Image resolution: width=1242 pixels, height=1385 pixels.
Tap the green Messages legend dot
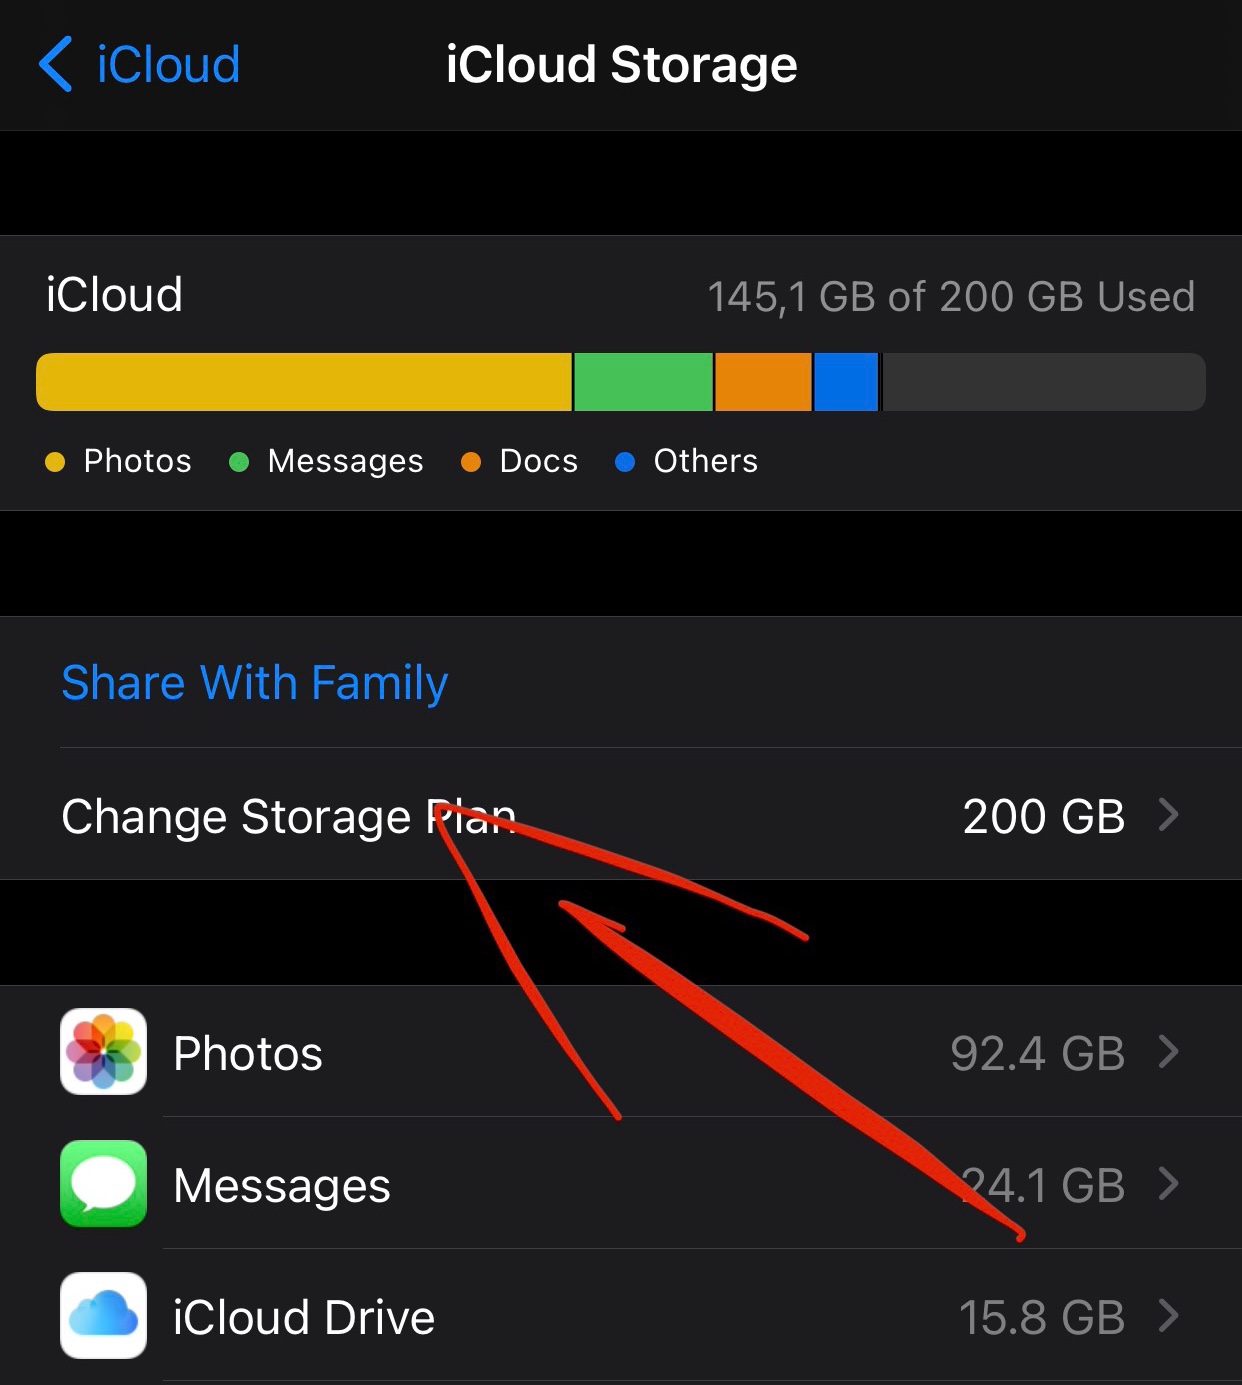click(239, 462)
